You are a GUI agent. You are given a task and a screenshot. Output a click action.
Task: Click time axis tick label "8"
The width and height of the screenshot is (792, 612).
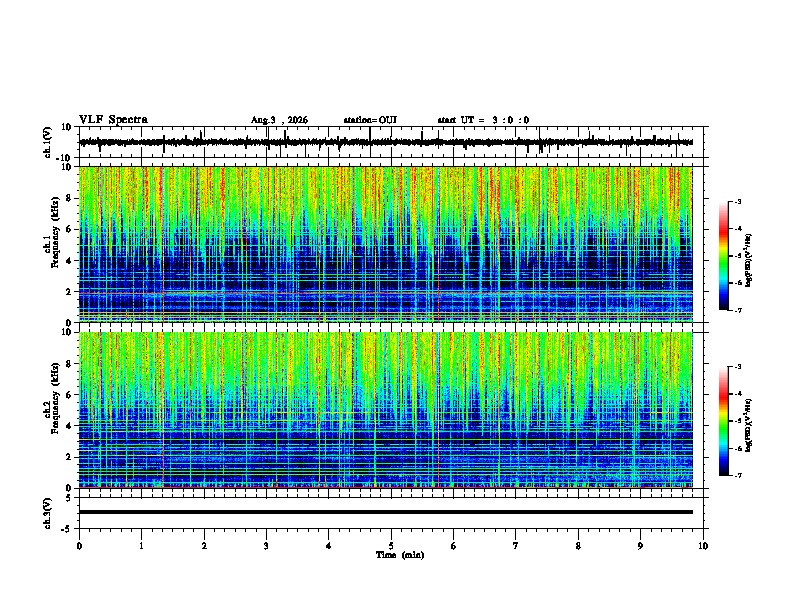[578, 546]
